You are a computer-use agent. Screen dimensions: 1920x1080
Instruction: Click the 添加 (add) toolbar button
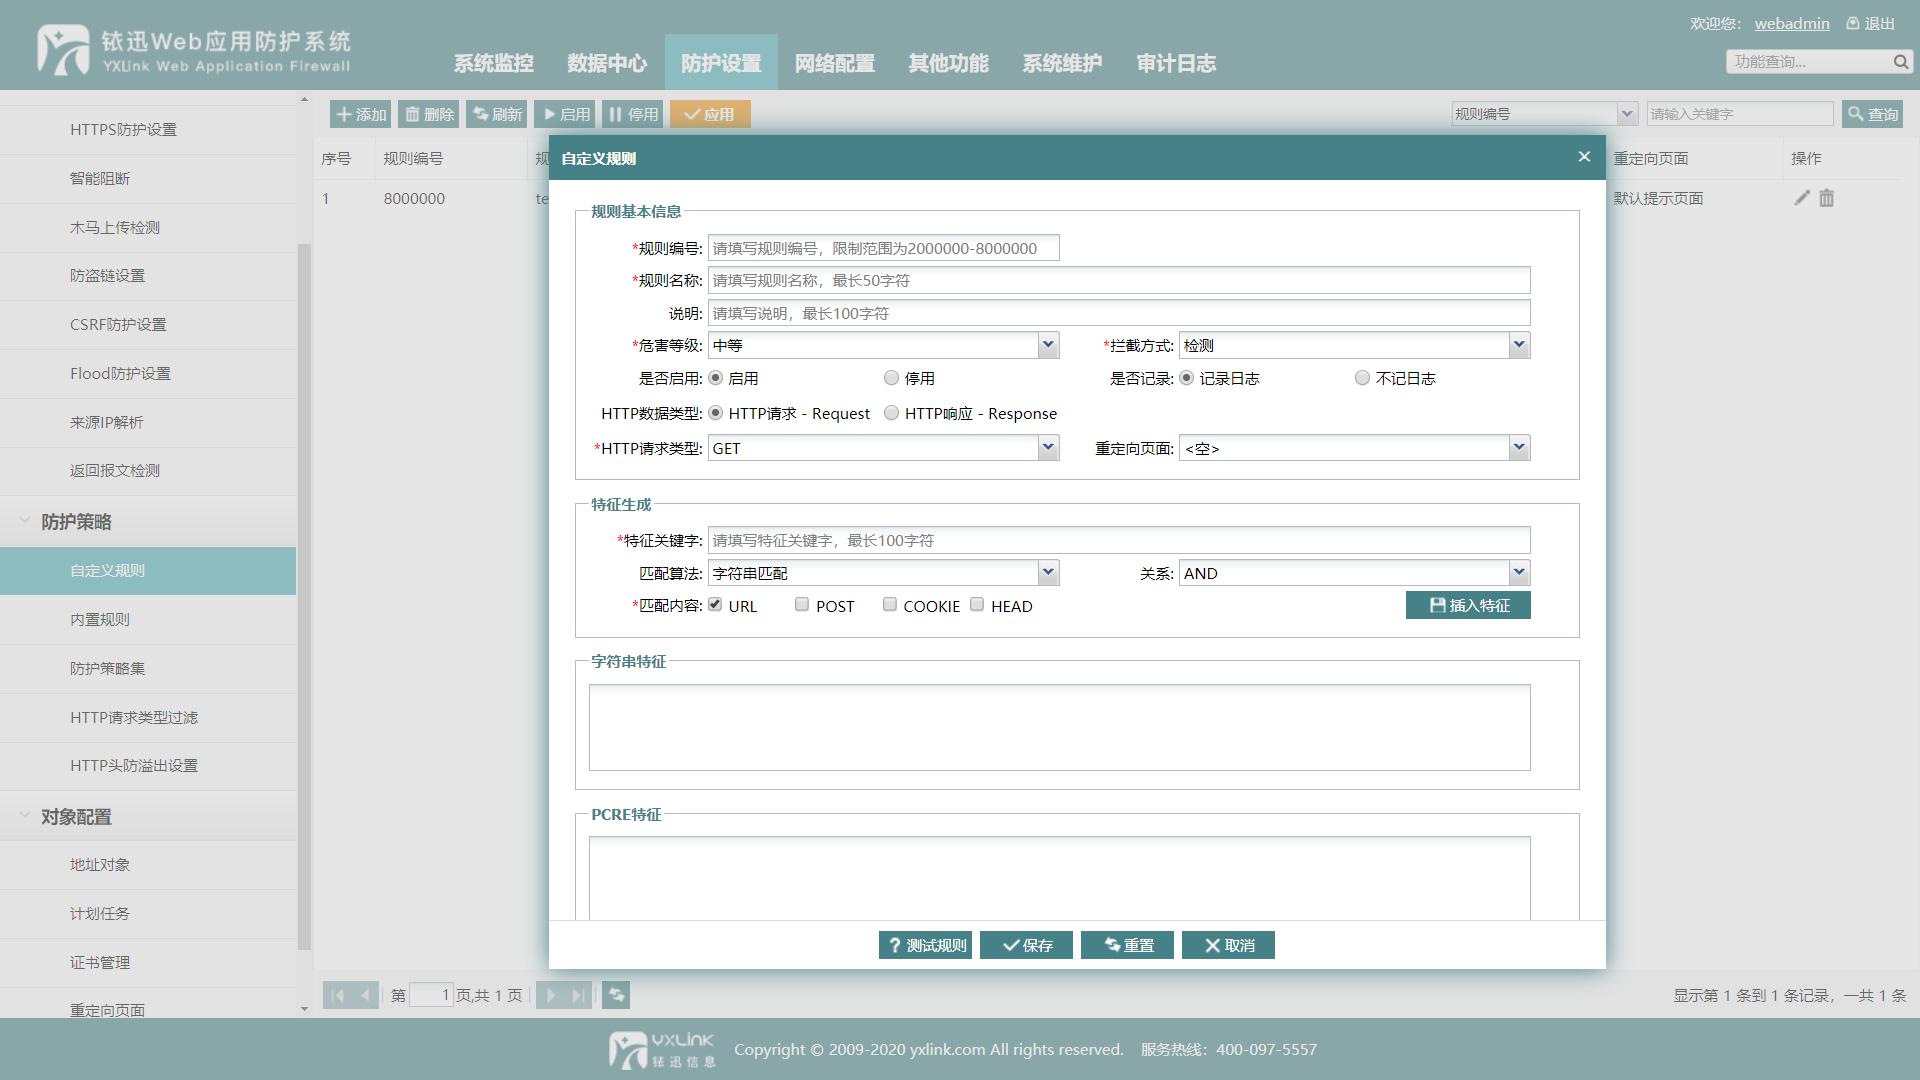point(360,114)
